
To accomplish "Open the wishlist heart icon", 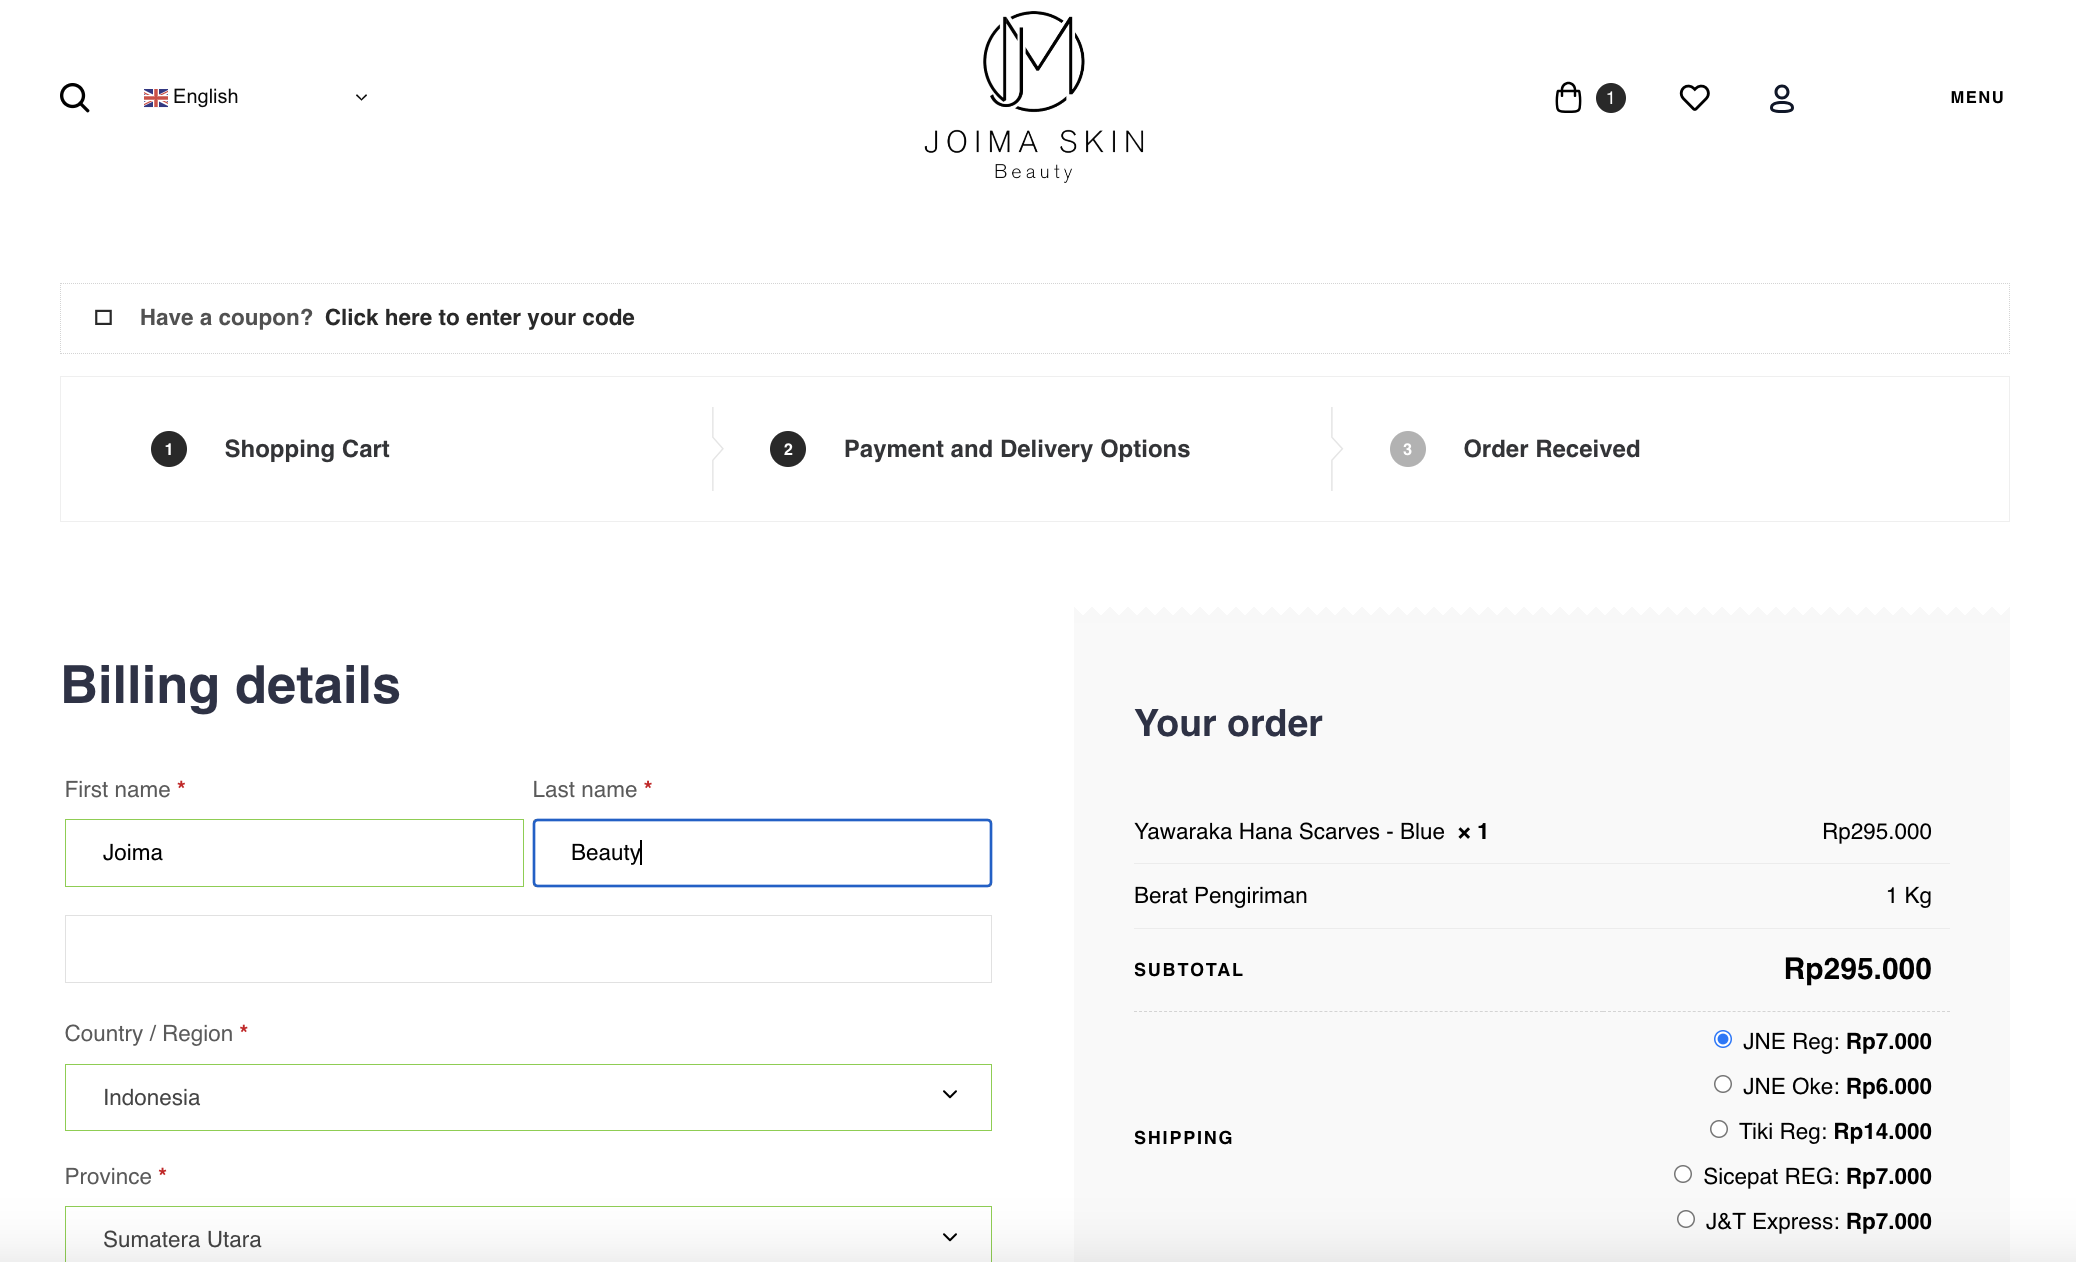I will [x=1694, y=97].
